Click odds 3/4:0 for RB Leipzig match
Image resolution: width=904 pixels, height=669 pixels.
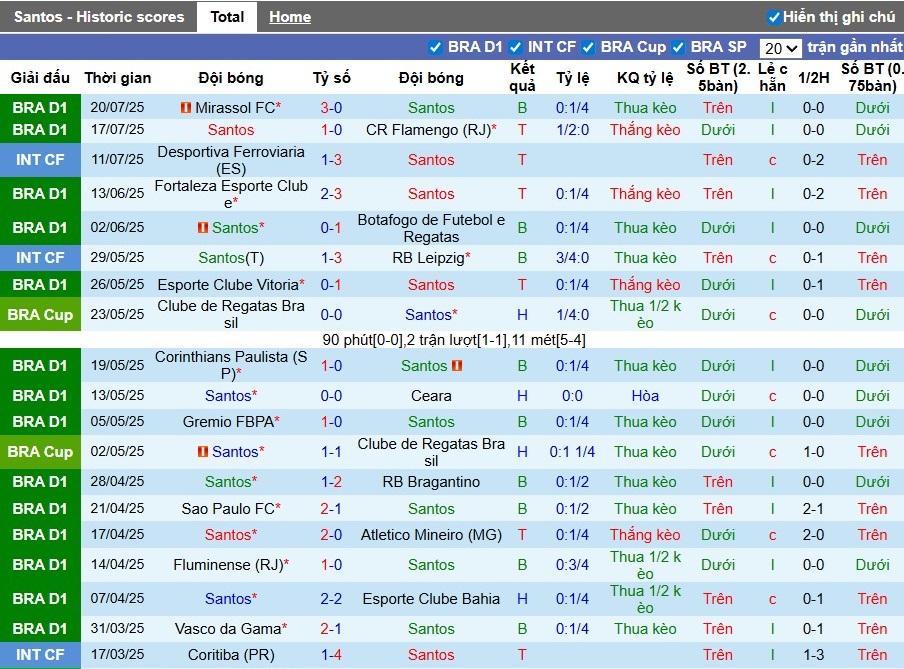tap(572, 258)
